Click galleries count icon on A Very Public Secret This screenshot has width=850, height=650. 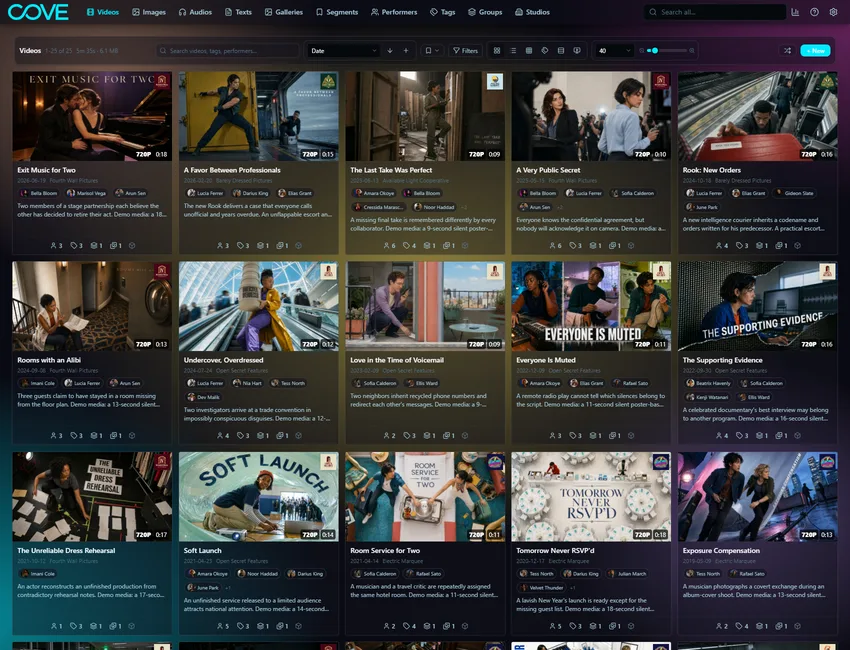615,246
